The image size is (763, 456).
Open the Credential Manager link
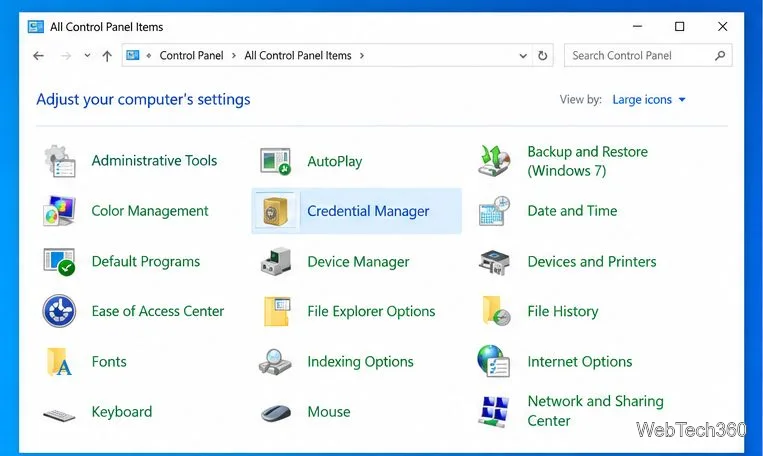pos(368,211)
